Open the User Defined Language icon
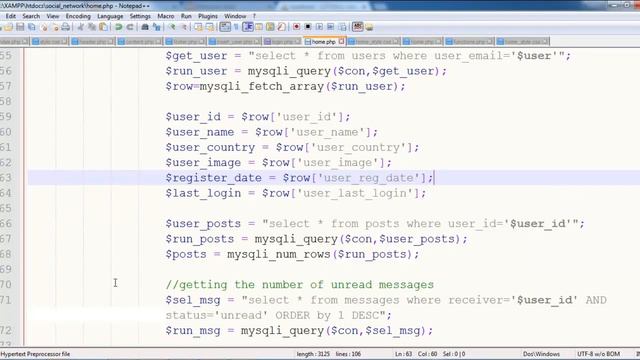 259,27
